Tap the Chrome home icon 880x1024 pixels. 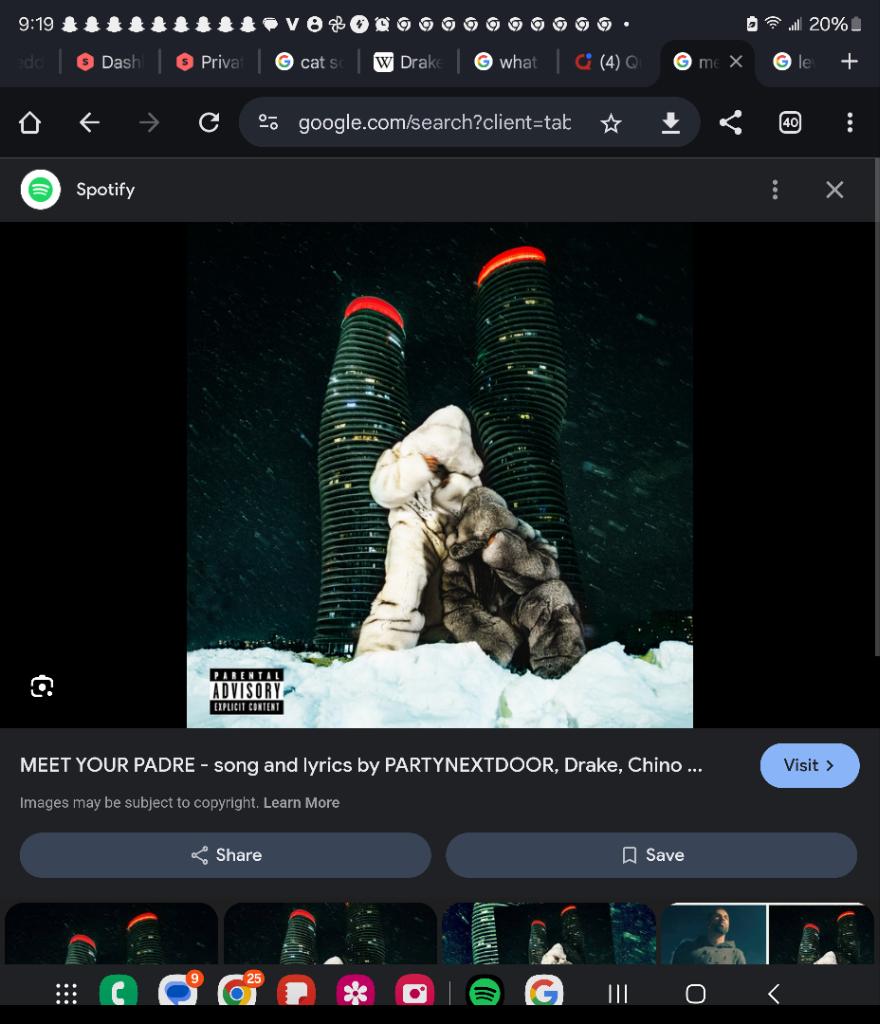tap(30, 122)
